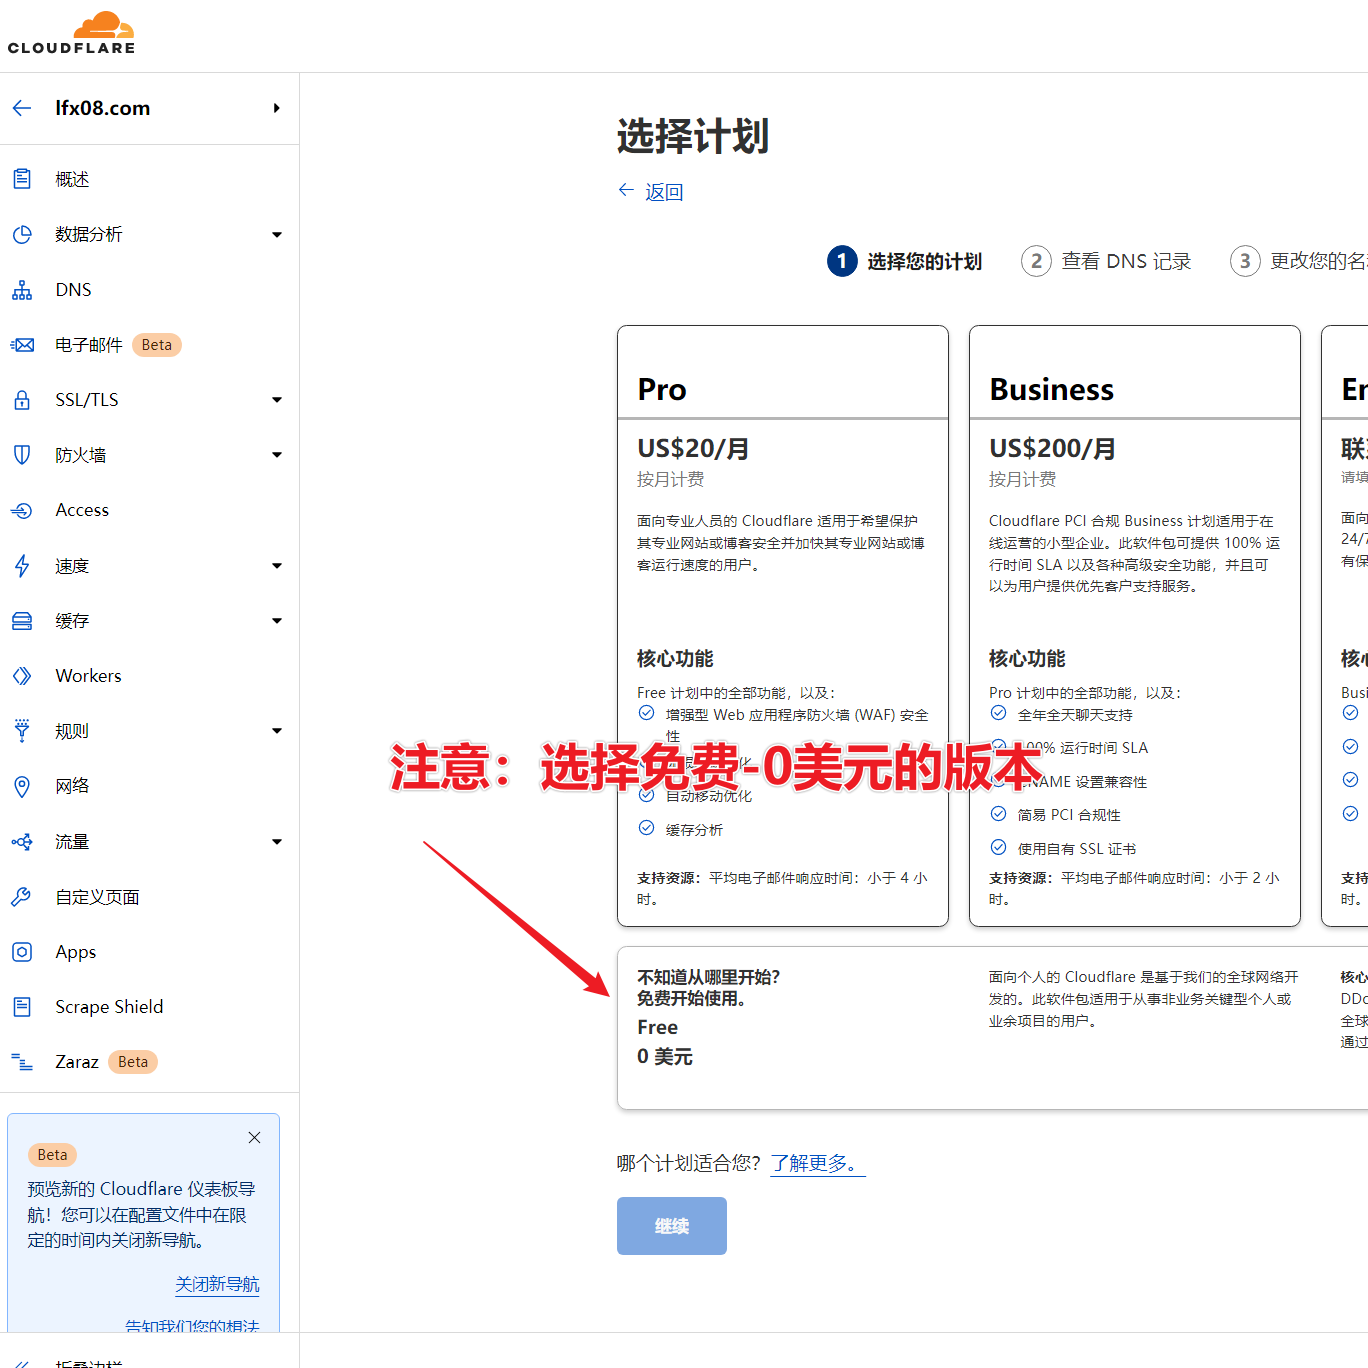Expand the 流量 submenu arrow
The height and width of the screenshot is (1368, 1368).
coord(277,842)
